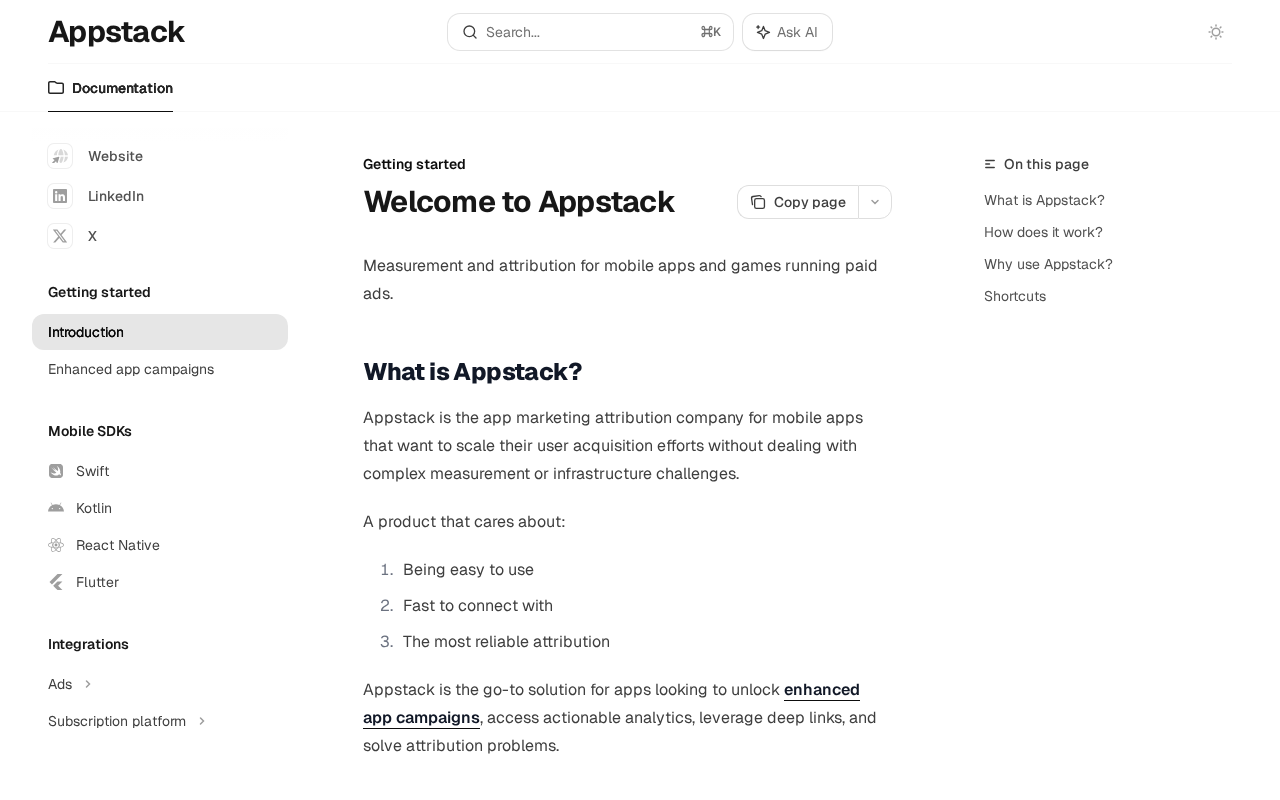Click the X social icon

(x=60, y=236)
